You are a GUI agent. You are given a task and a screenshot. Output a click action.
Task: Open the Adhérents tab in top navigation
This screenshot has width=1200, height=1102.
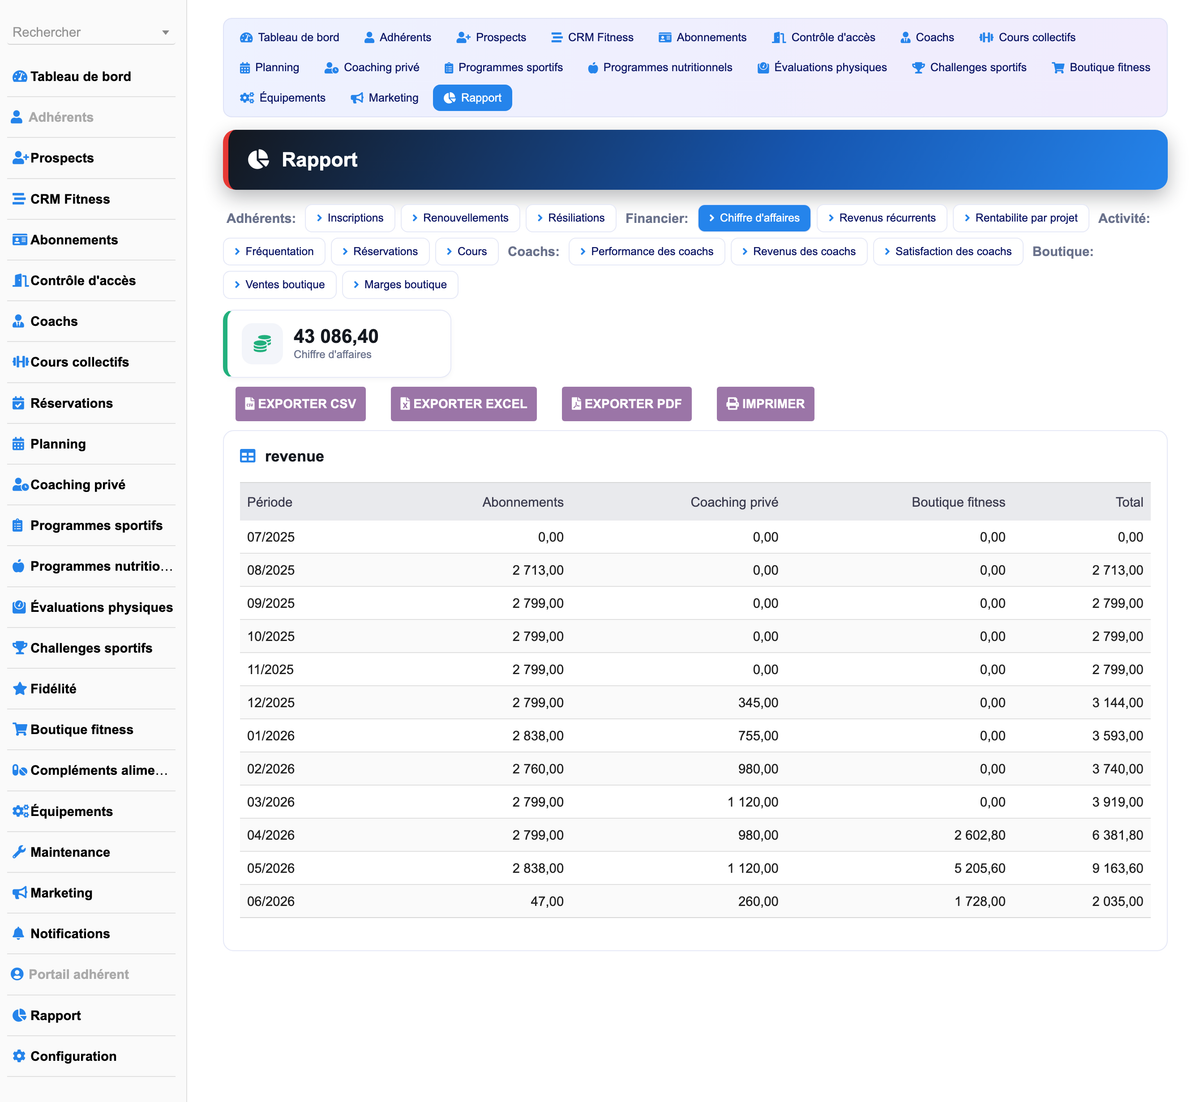click(397, 37)
